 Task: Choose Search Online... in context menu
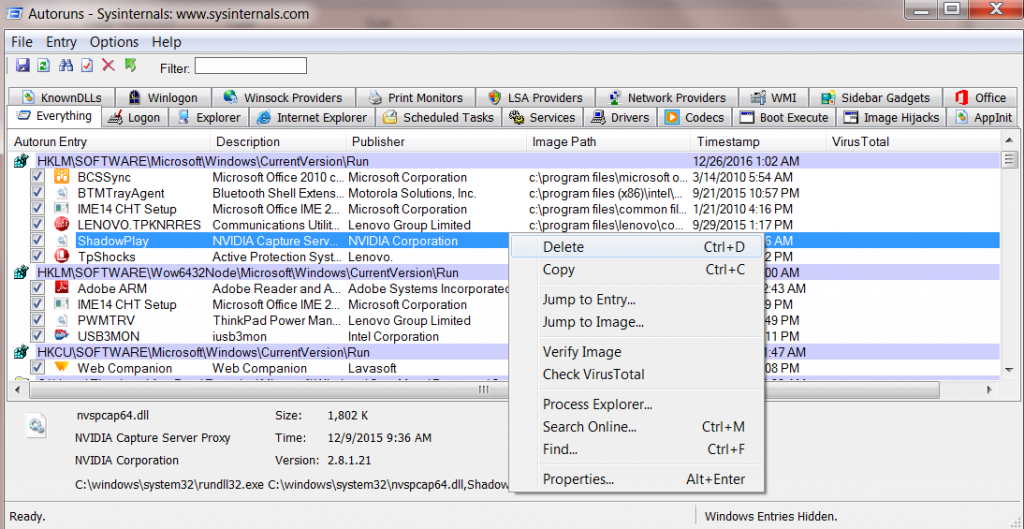click(x=637, y=427)
